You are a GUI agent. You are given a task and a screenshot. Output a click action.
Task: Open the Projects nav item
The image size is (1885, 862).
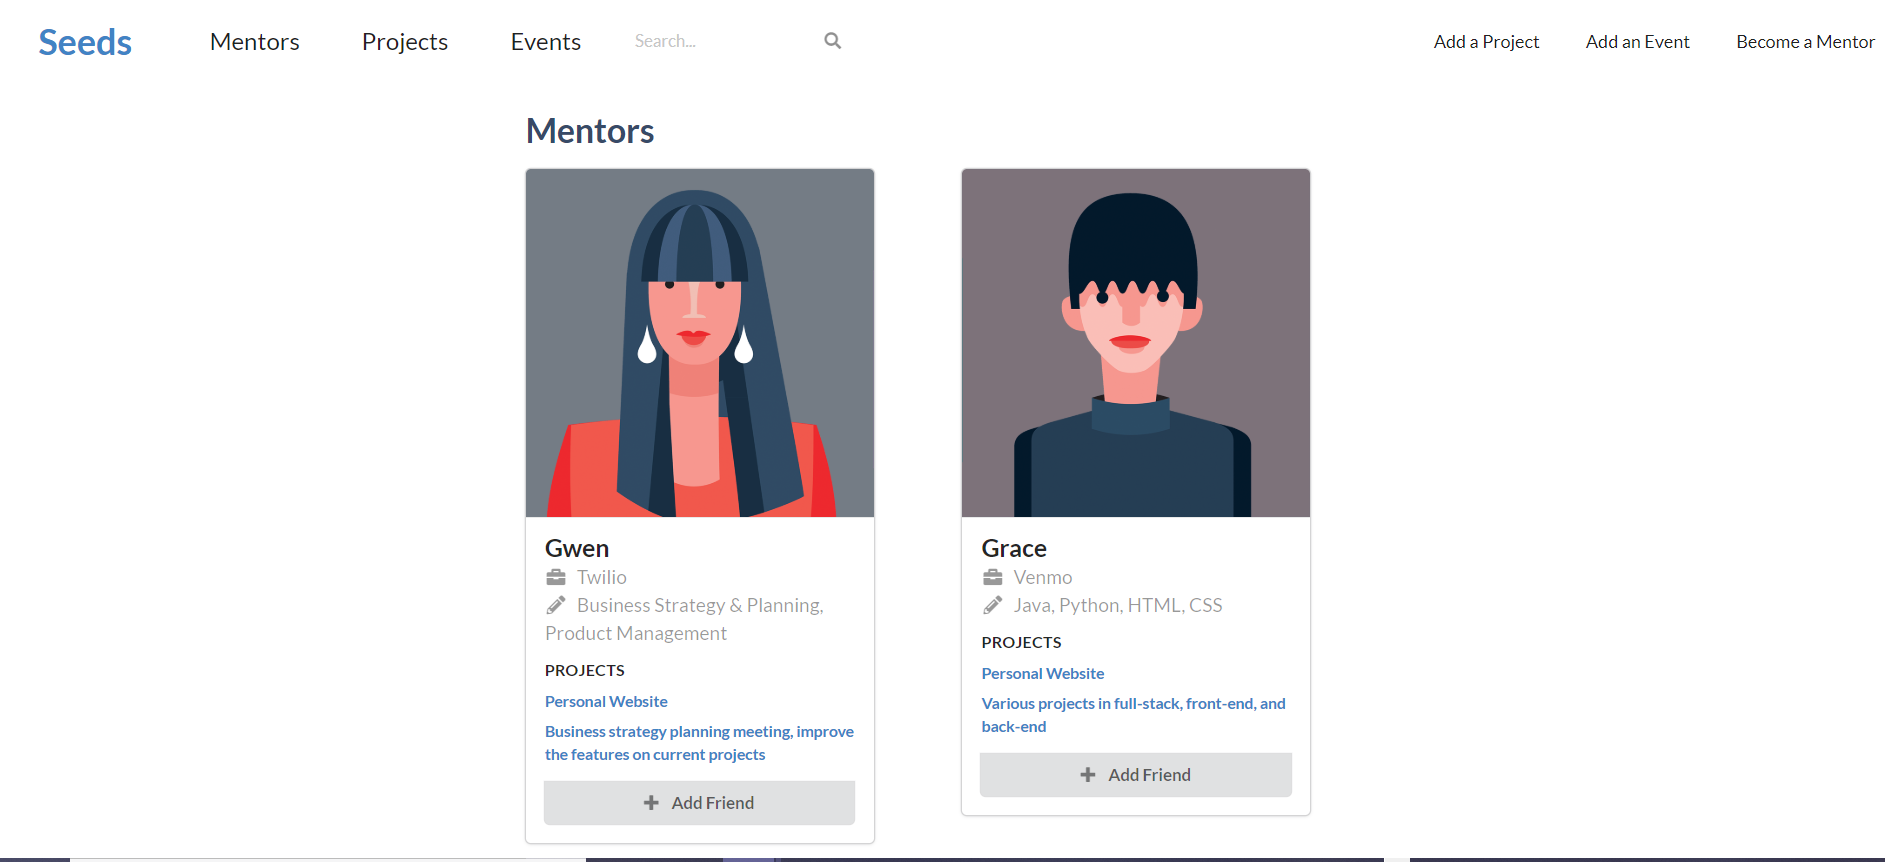coord(405,42)
